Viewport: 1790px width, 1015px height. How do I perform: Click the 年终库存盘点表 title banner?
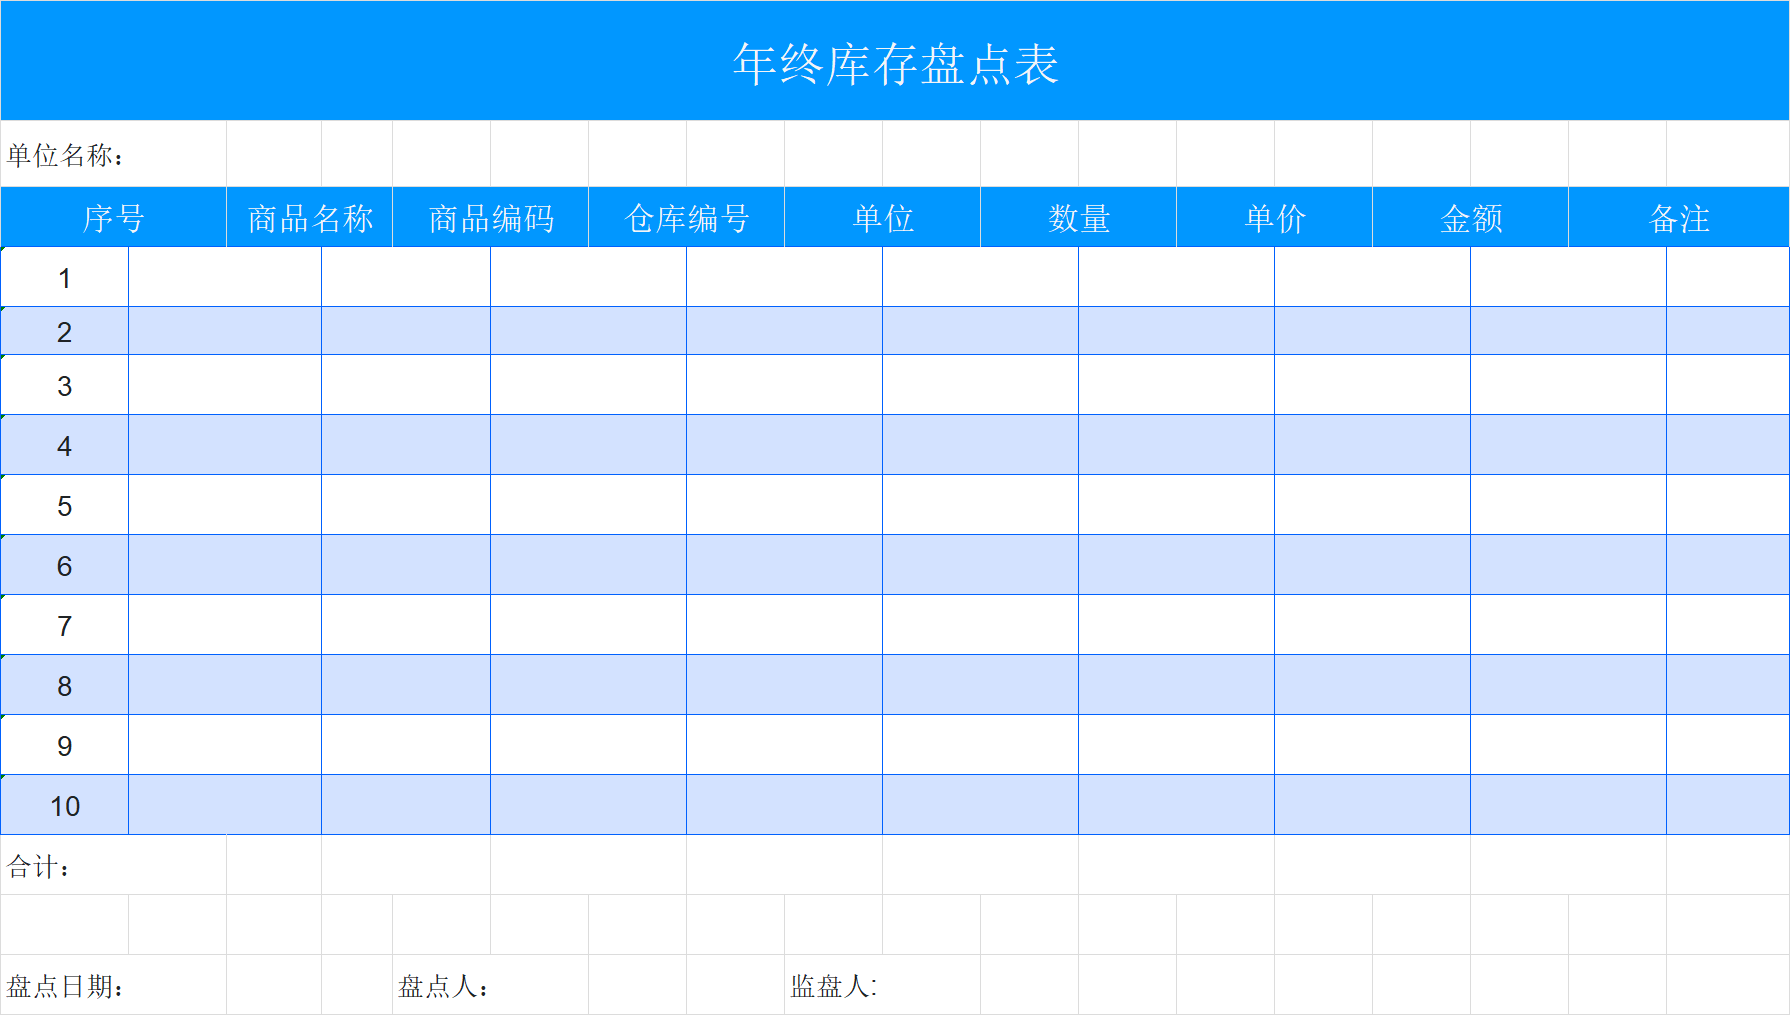pyautogui.click(x=895, y=60)
